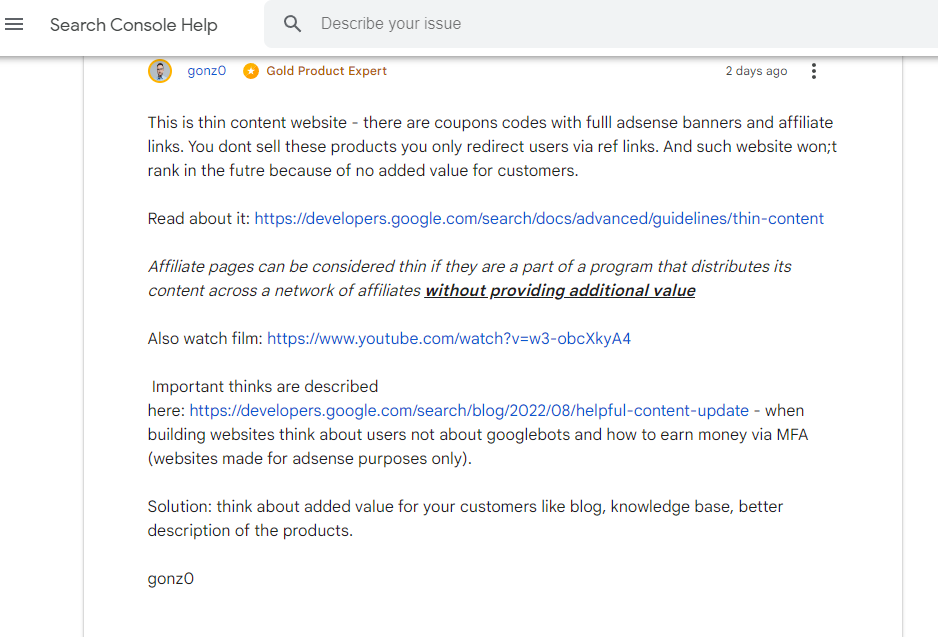Viewport: 938px width, 637px height.
Task: Open the helpful-content-update blog link
Action: click(469, 410)
